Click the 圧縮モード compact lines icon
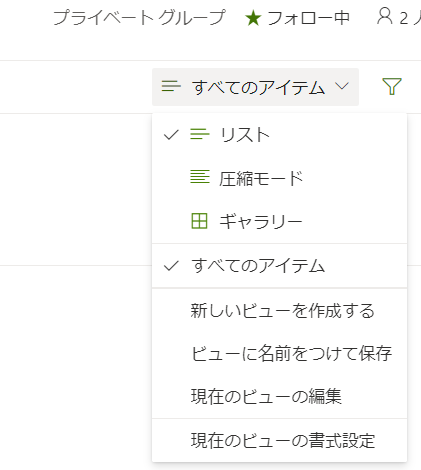The image size is (421, 470). (200, 177)
